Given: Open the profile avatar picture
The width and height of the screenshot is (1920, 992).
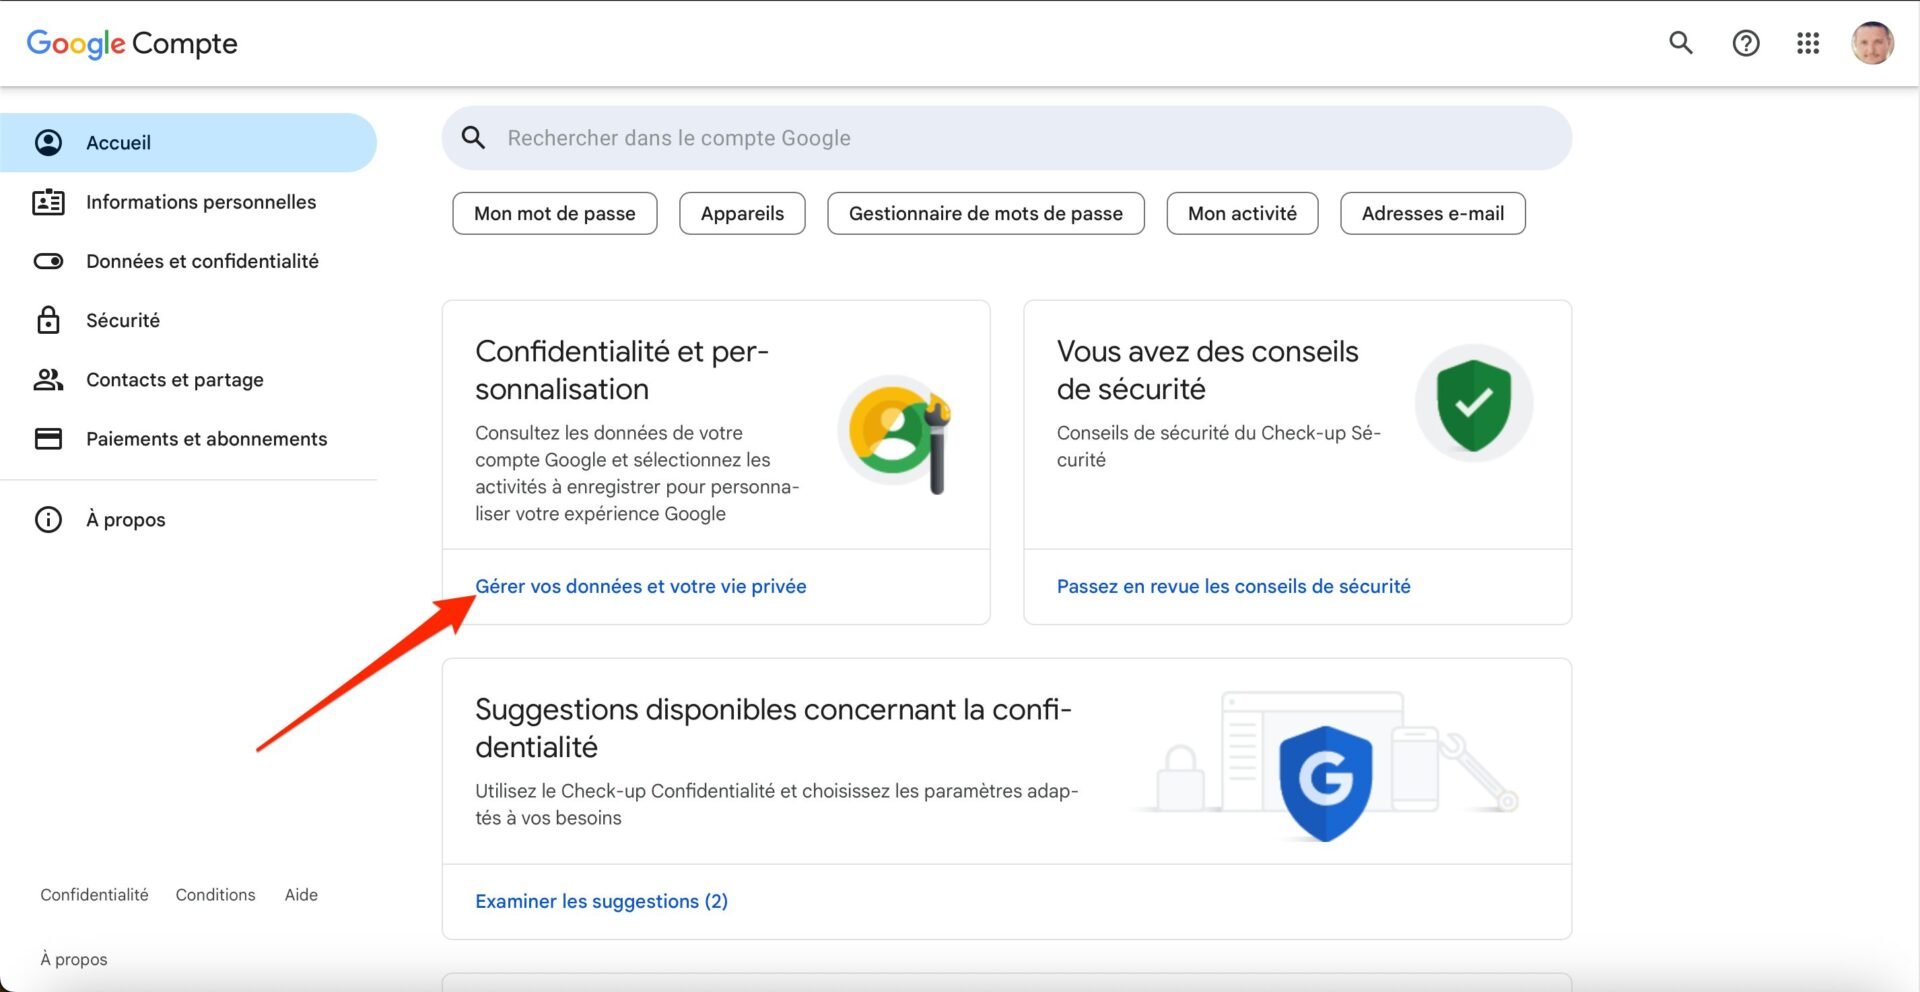Looking at the screenshot, I should point(1873,43).
